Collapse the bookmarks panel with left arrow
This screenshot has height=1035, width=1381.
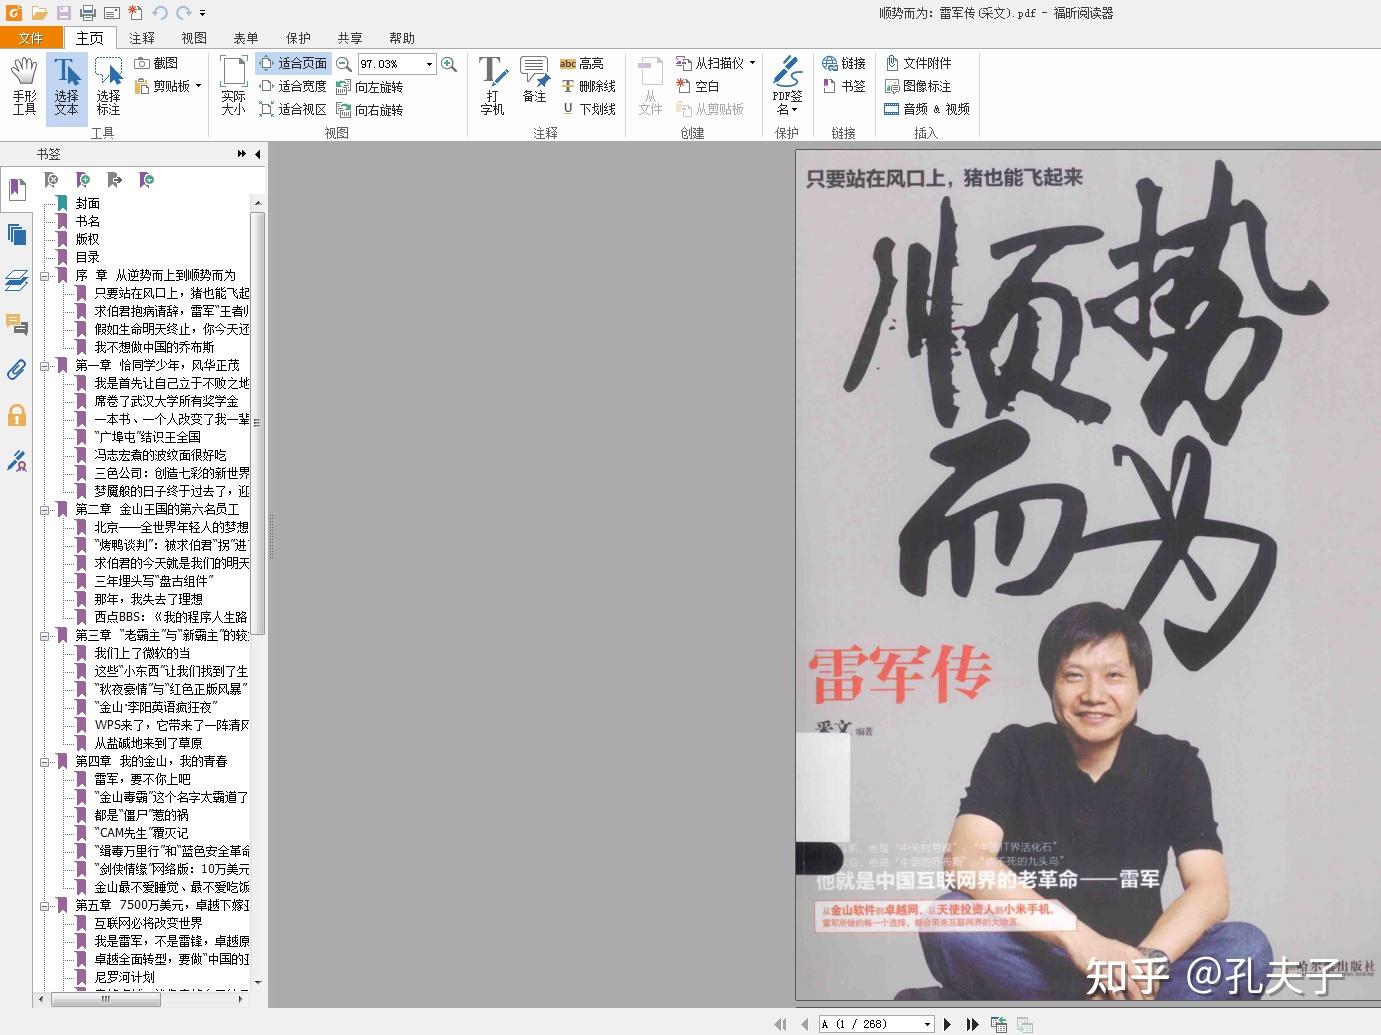pyautogui.click(x=257, y=154)
